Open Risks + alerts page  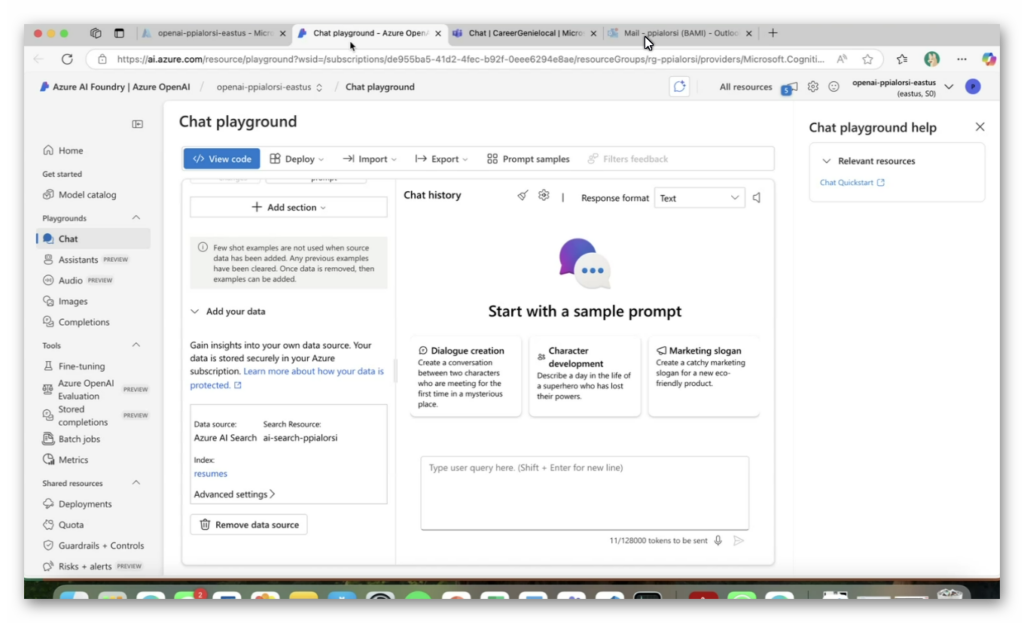[85, 566]
